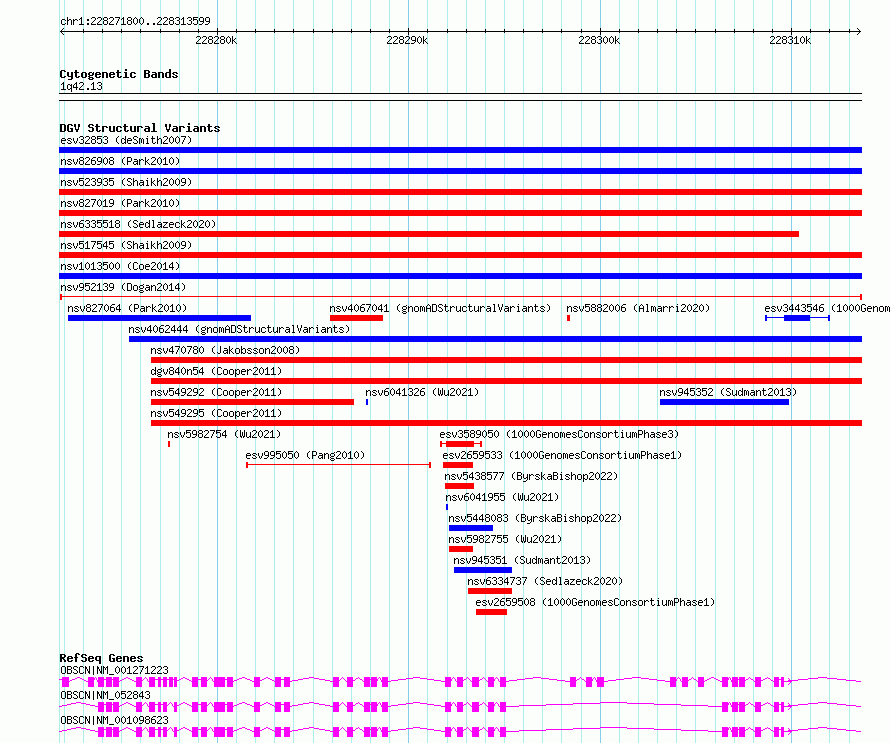Screen dimensions: 890x743
Task: Click nsv1013500 (Coe2014) label
Action: [120, 266]
